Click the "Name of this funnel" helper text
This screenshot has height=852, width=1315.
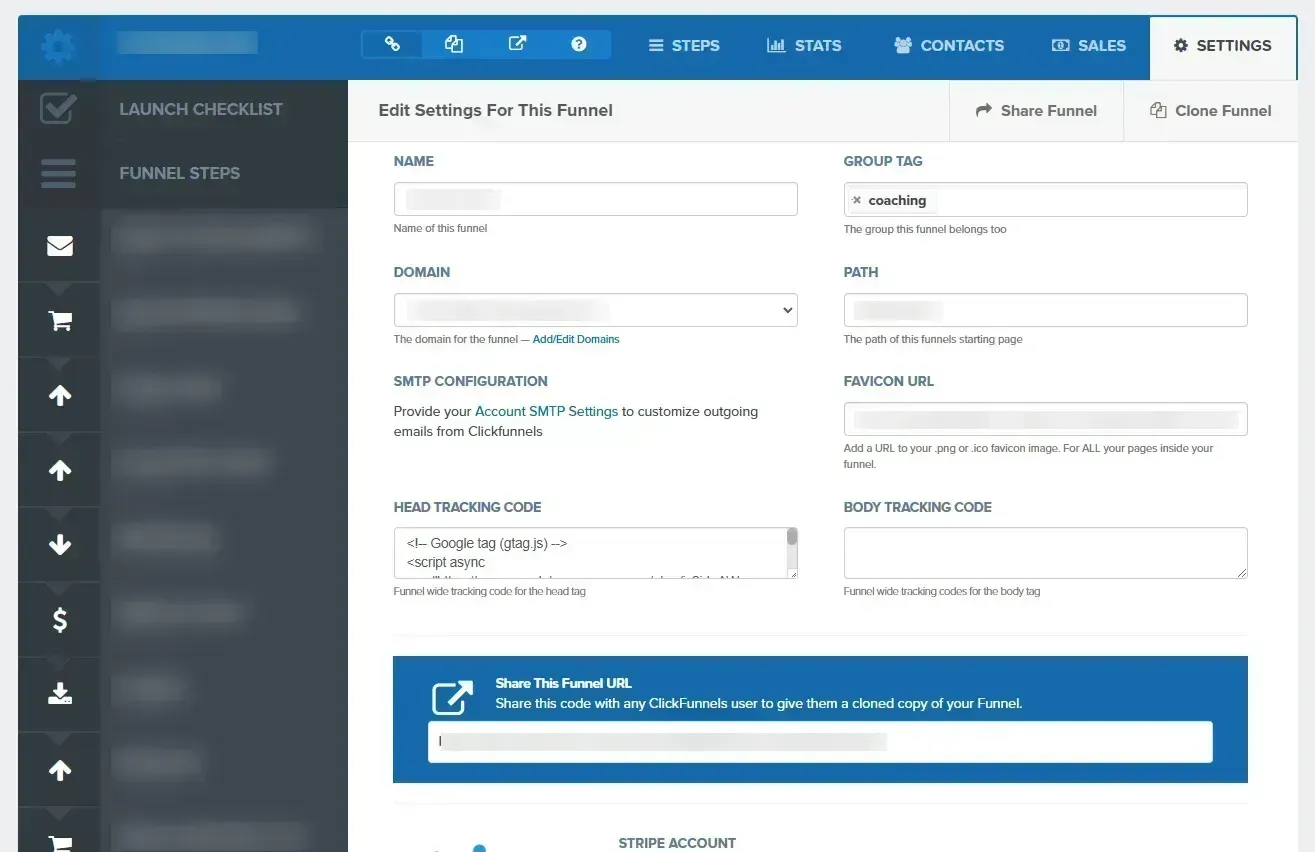[441, 228]
